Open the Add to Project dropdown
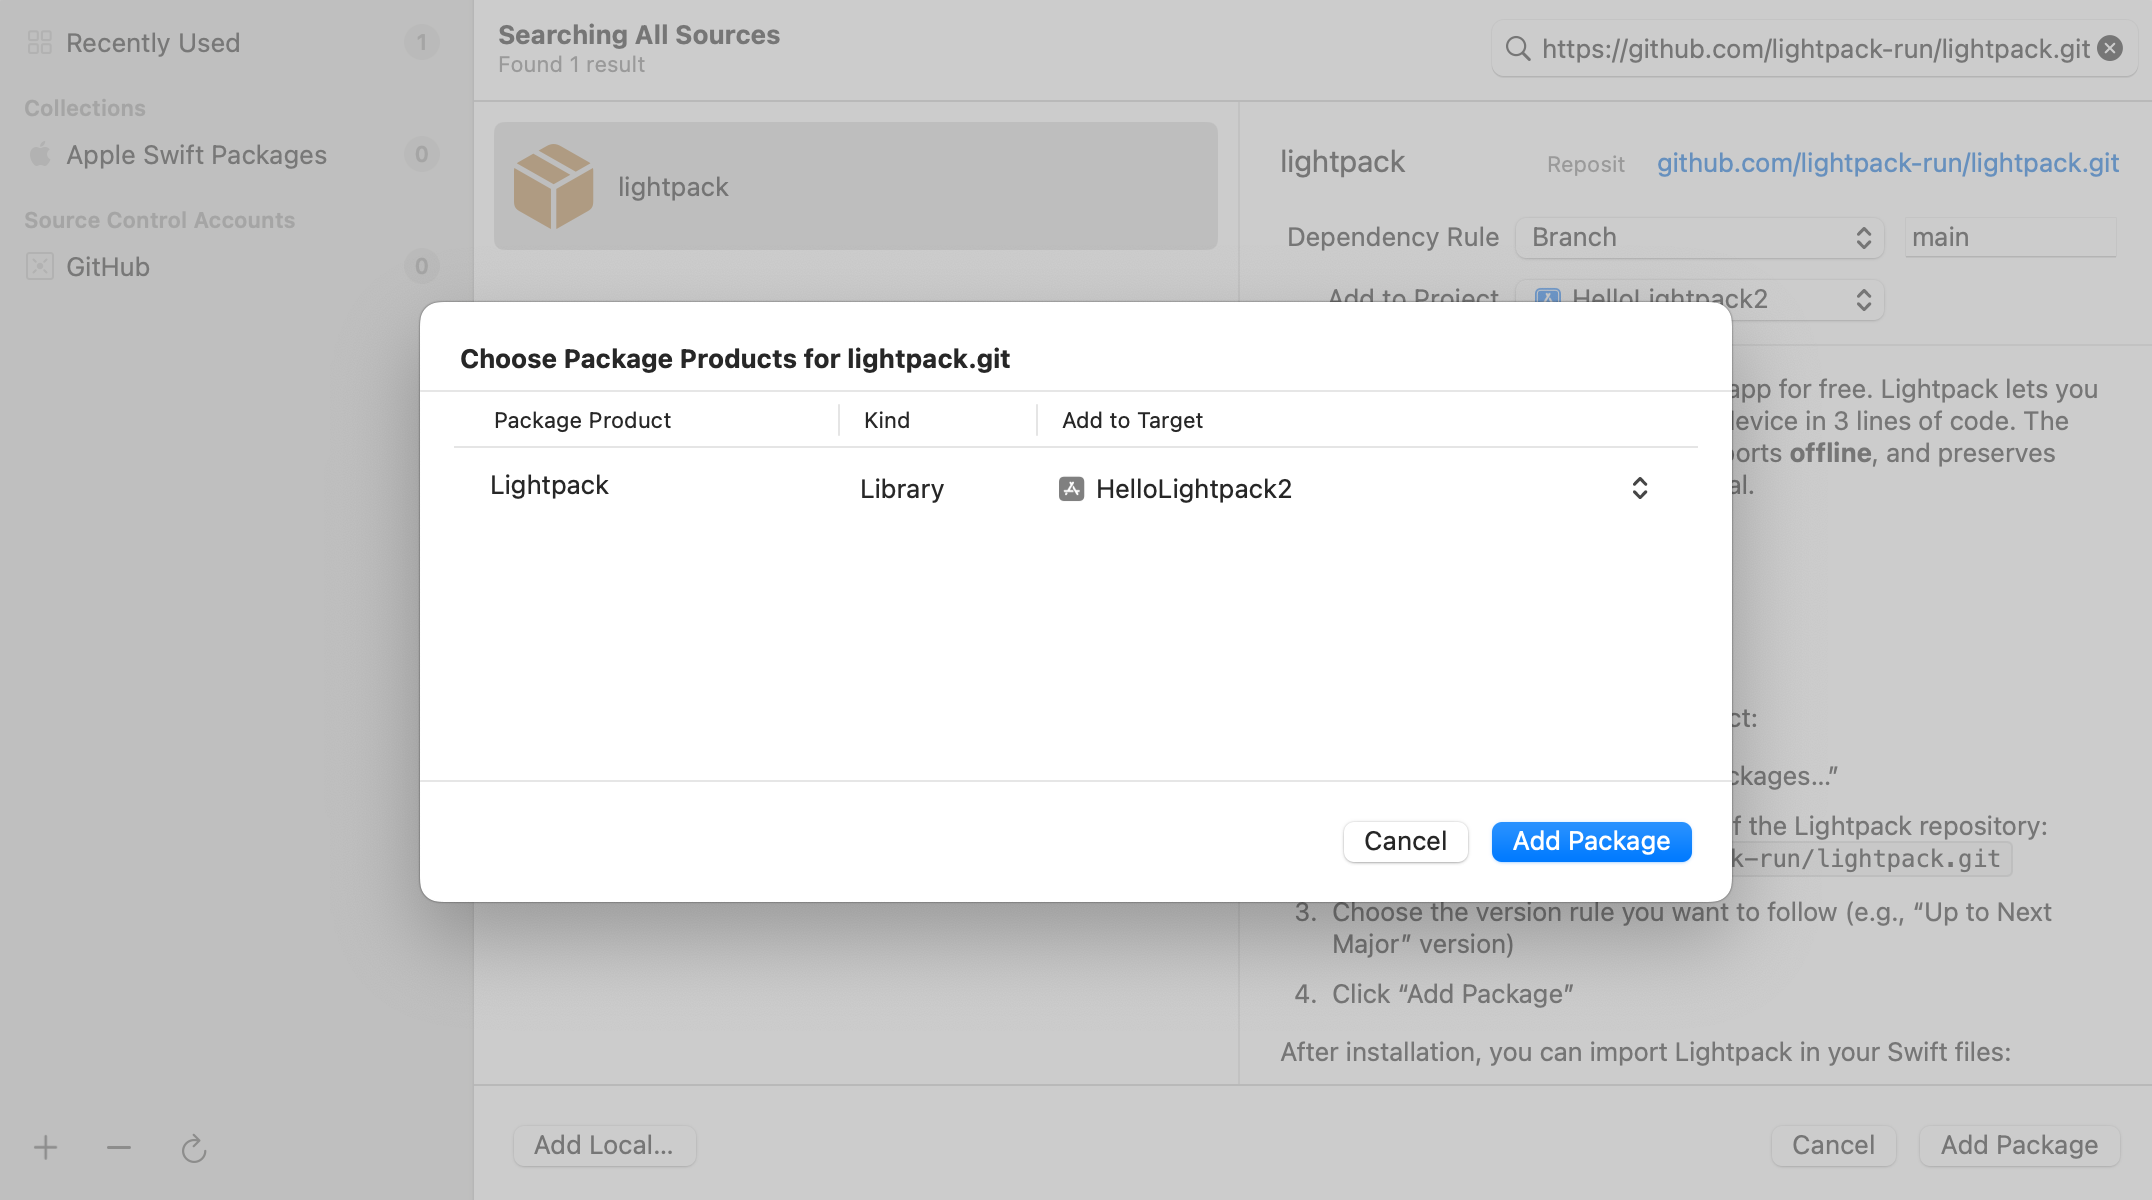The width and height of the screenshot is (2152, 1200). (1700, 299)
